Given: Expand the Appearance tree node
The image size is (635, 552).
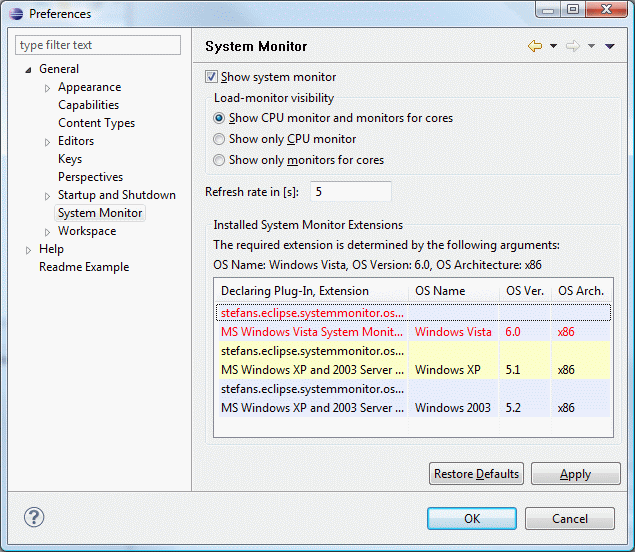Looking at the screenshot, I should point(47,88).
